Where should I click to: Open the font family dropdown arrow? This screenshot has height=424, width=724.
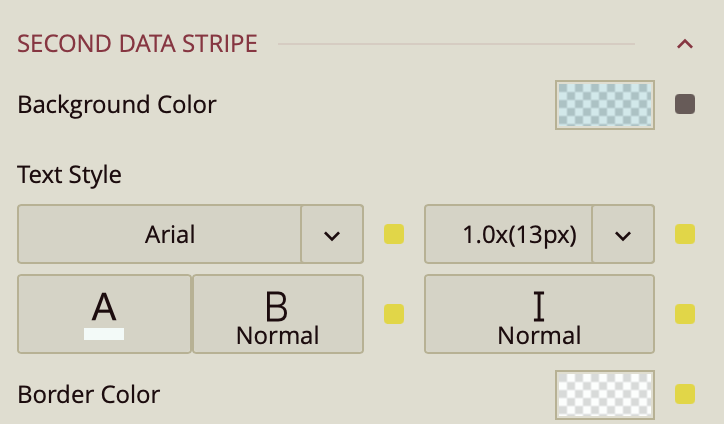331,235
